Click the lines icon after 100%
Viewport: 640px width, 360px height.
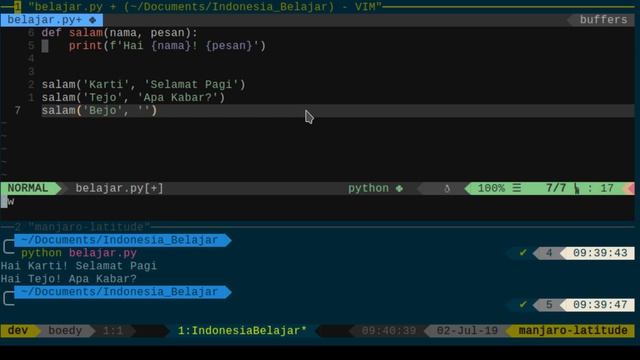pyautogui.click(x=517, y=188)
